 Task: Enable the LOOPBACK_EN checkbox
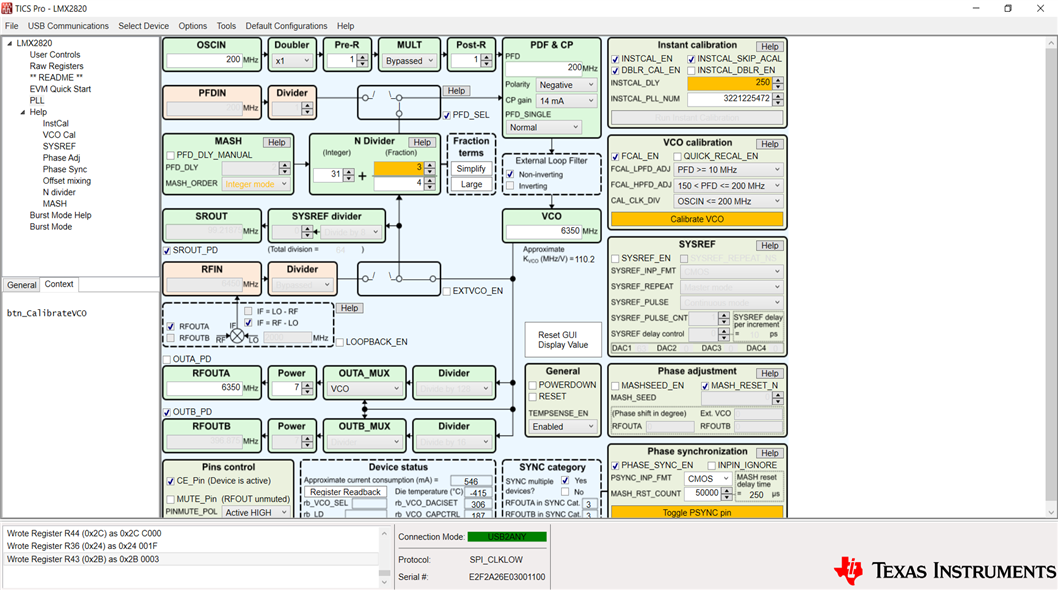click(x=339, y=342)
